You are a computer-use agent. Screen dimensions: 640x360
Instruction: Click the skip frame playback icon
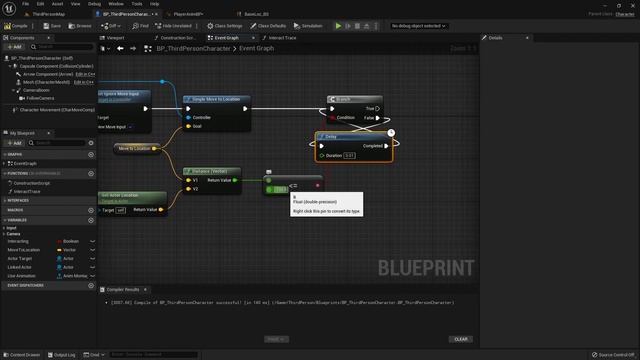348,26
